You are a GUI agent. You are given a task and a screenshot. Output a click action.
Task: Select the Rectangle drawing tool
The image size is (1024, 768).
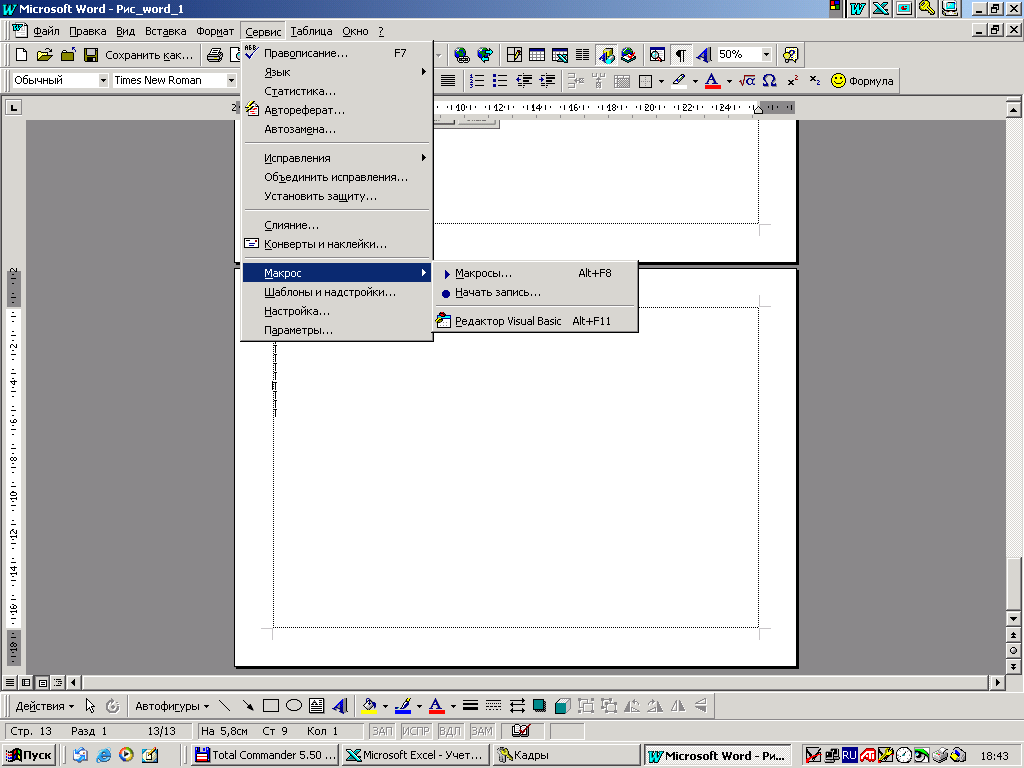270,705
